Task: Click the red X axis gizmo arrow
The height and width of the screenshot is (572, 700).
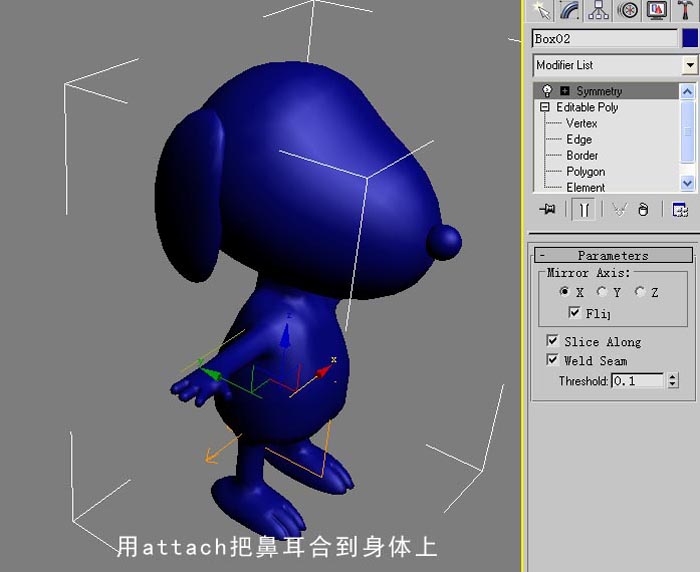Action: tap(324, 372)
